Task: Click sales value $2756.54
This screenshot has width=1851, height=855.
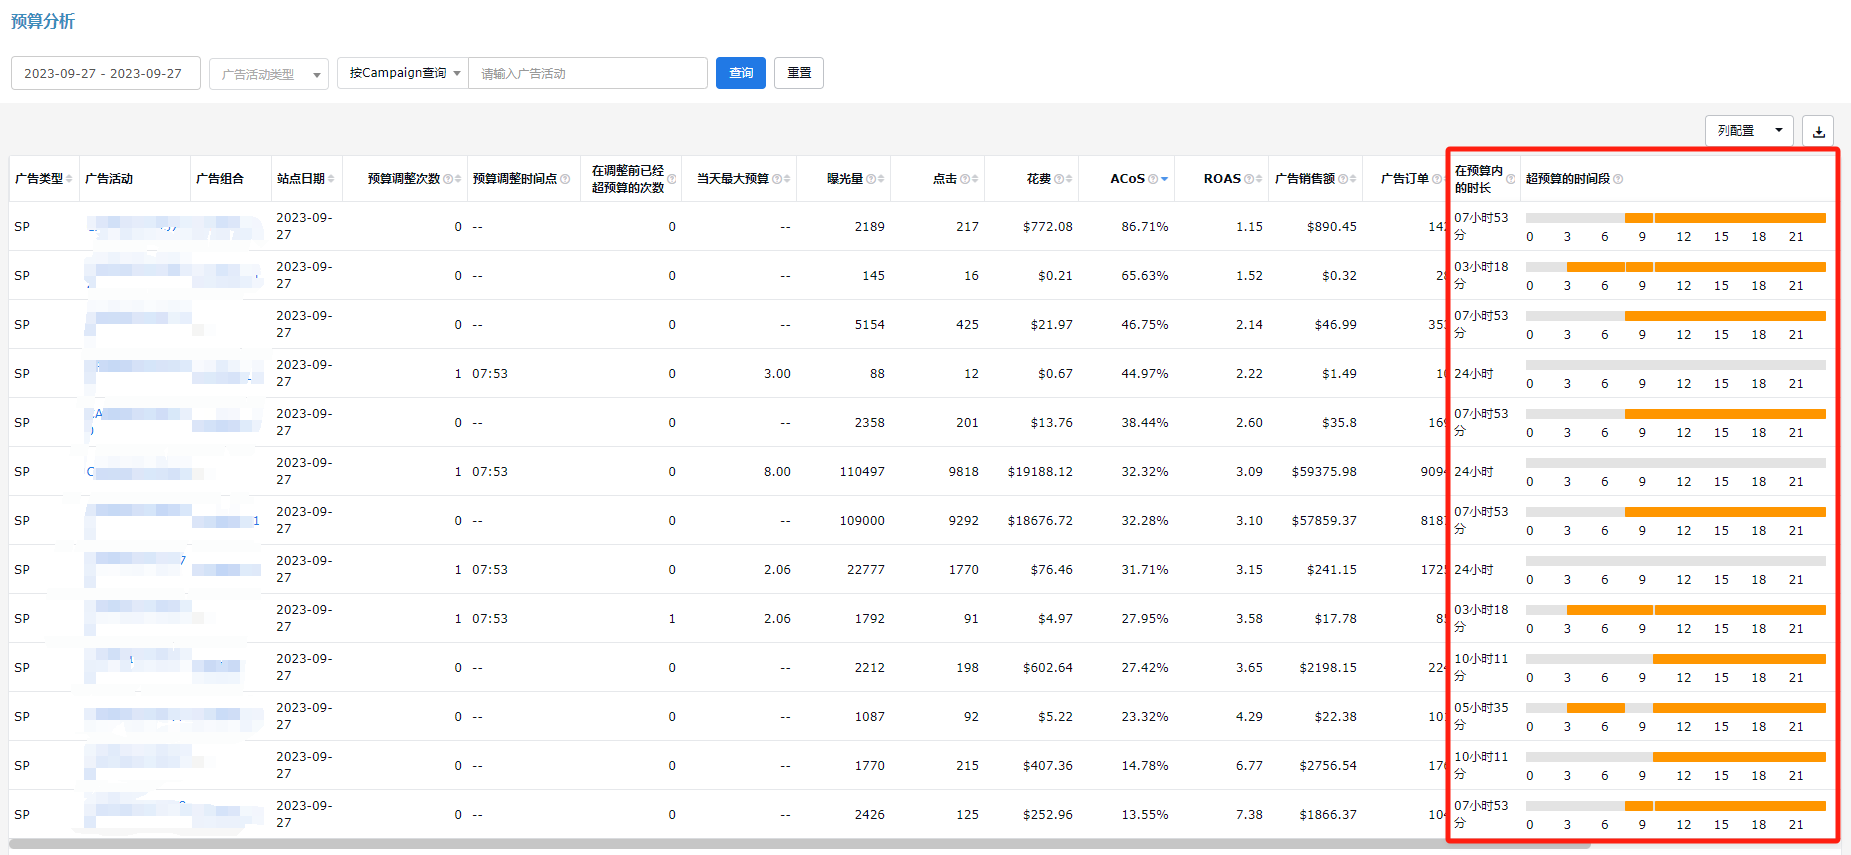Action: pyautogui.click(x=1328, y=766)
